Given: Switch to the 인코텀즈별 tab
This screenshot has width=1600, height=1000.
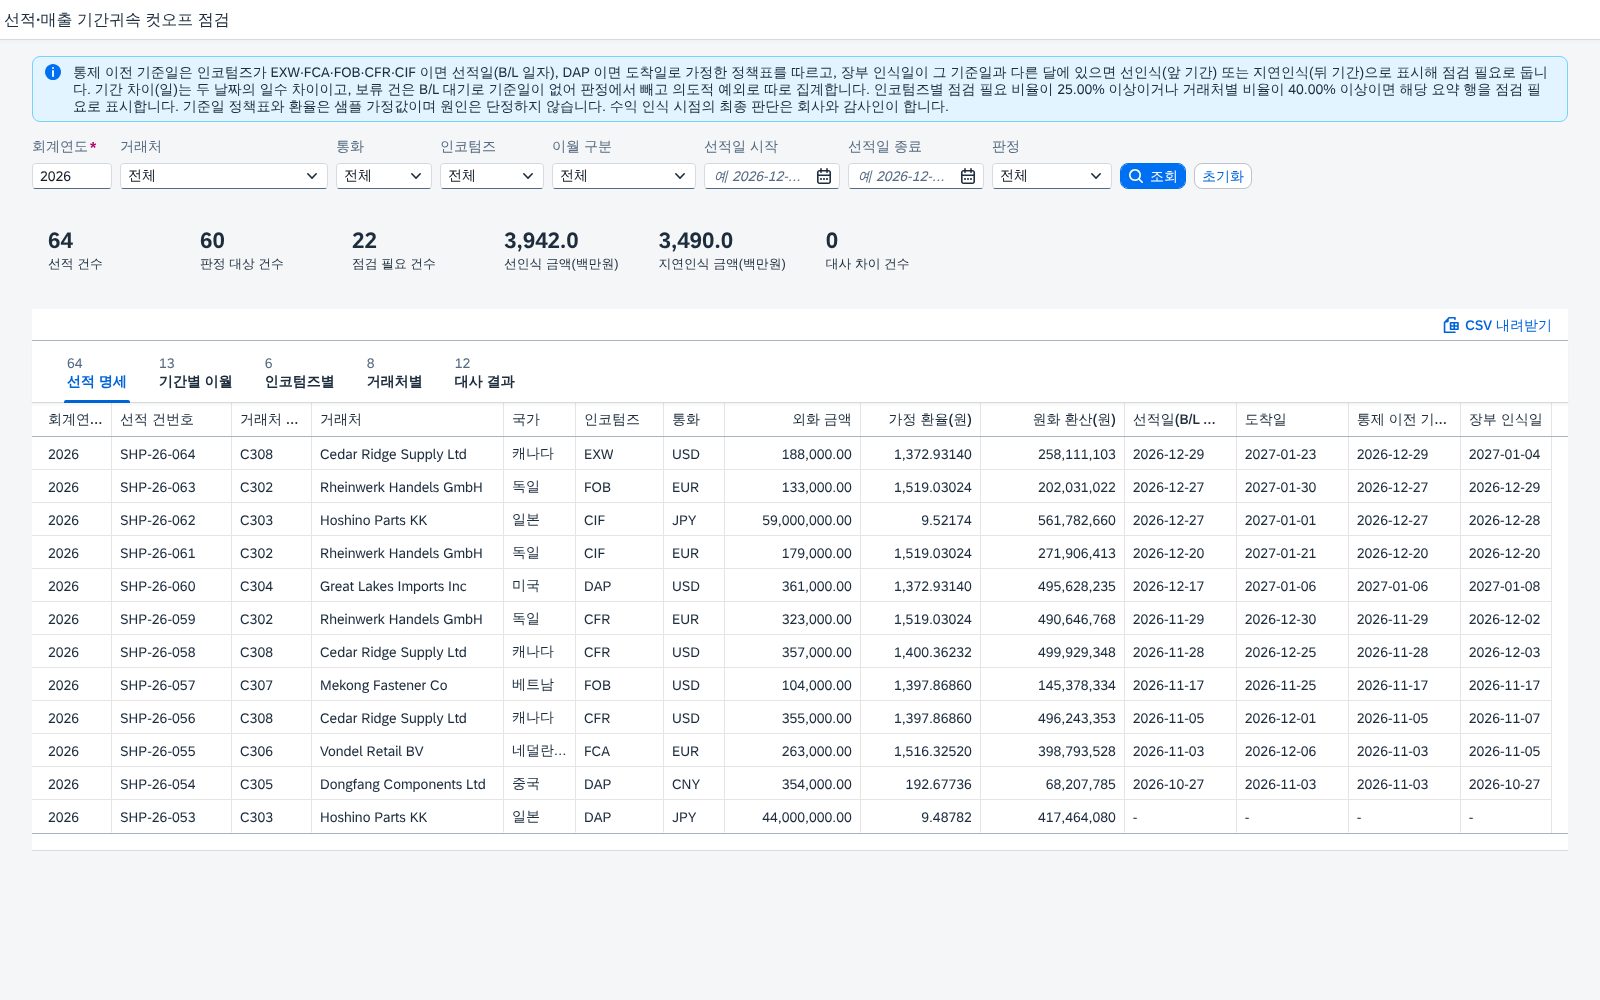Looking at the screenshot, I should coord(299,374).
